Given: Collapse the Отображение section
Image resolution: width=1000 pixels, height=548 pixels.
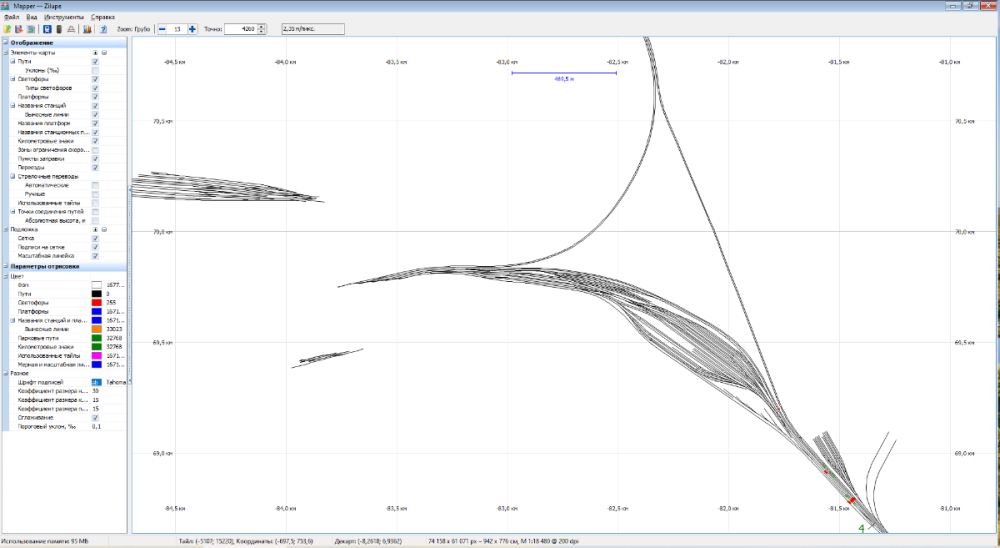Looking at the screenshot, I should click(4, 43).
